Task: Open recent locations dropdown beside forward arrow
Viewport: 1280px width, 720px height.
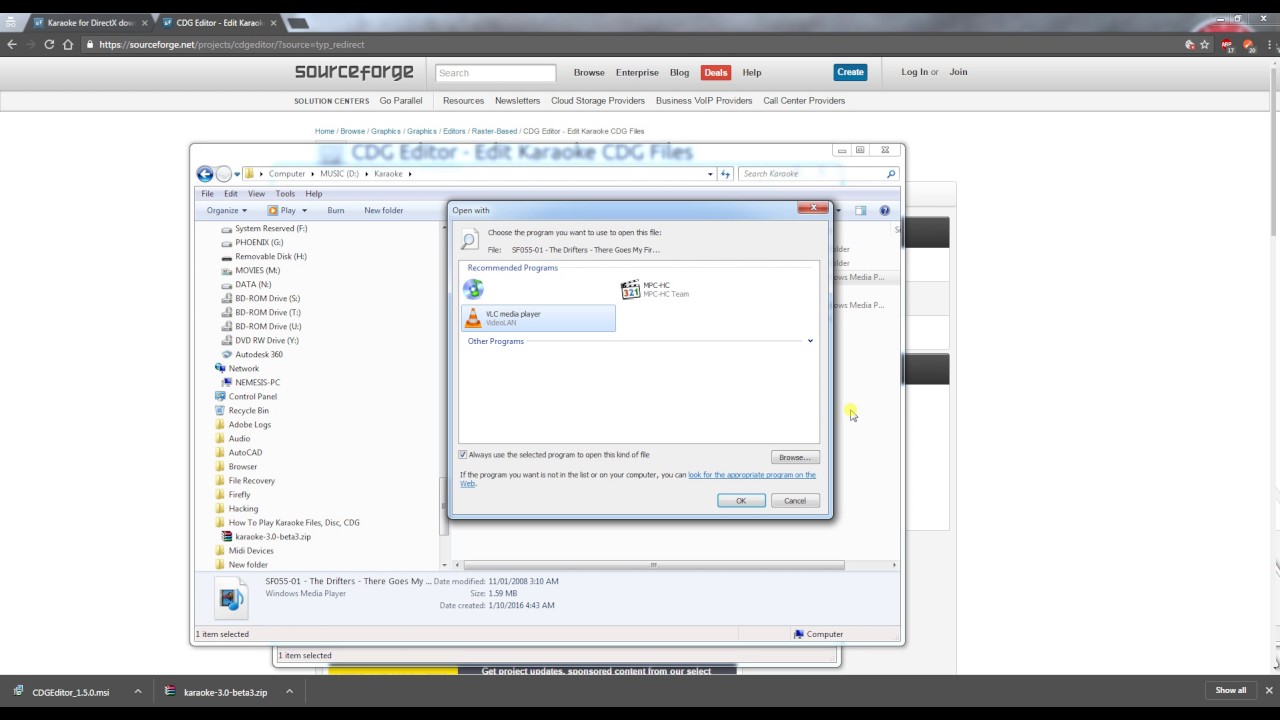Action: pyautogui.click(x=237, y=174)
